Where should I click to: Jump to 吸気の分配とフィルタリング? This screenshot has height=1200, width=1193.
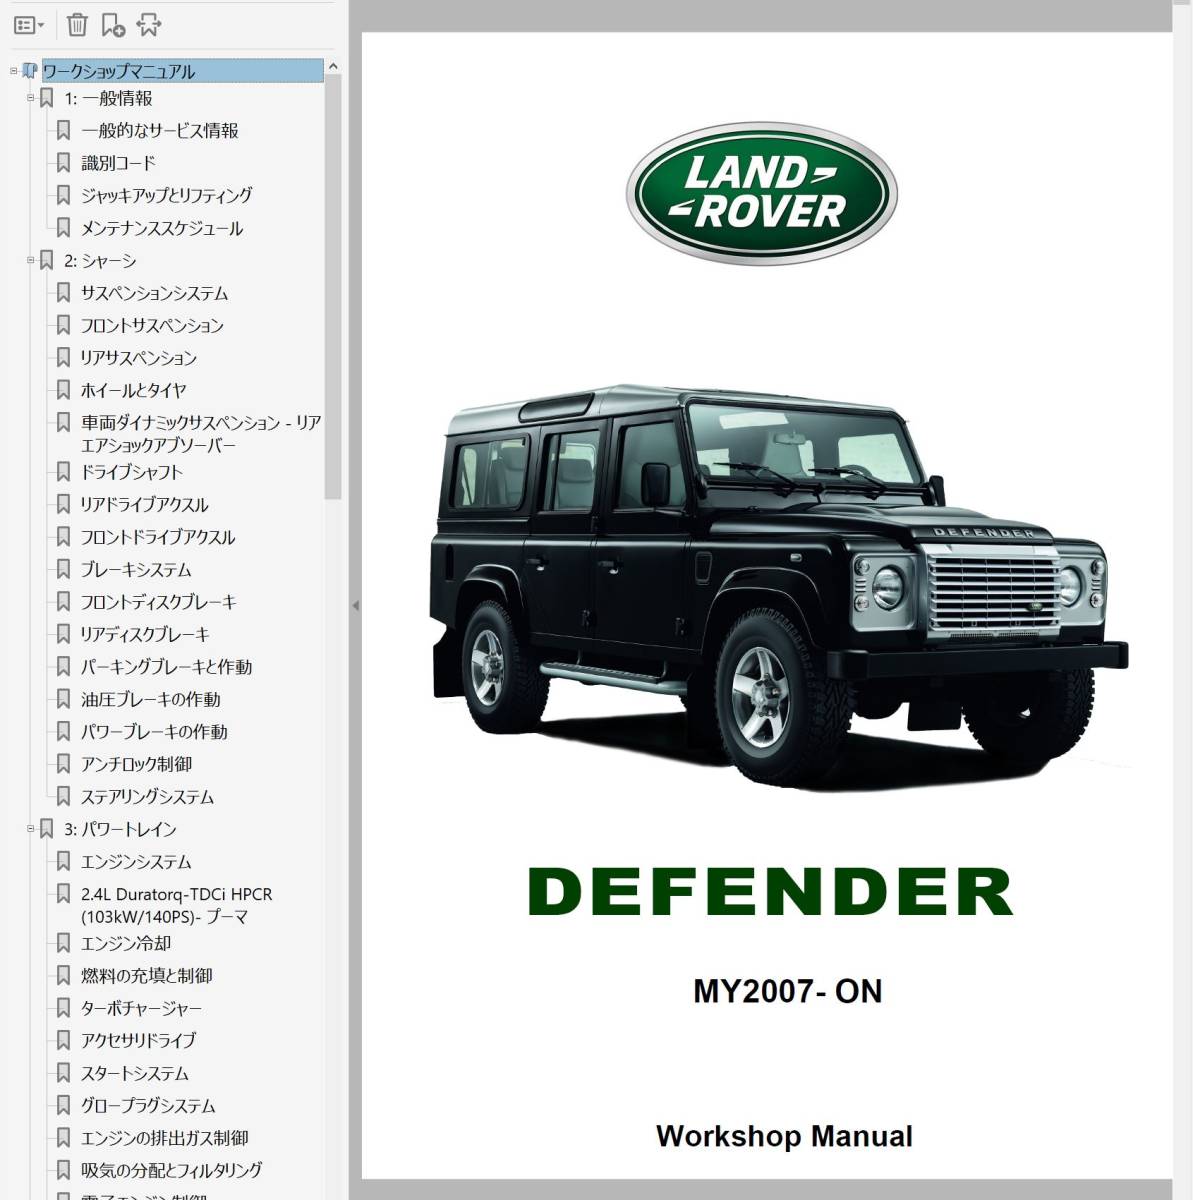click(172, 1170)
